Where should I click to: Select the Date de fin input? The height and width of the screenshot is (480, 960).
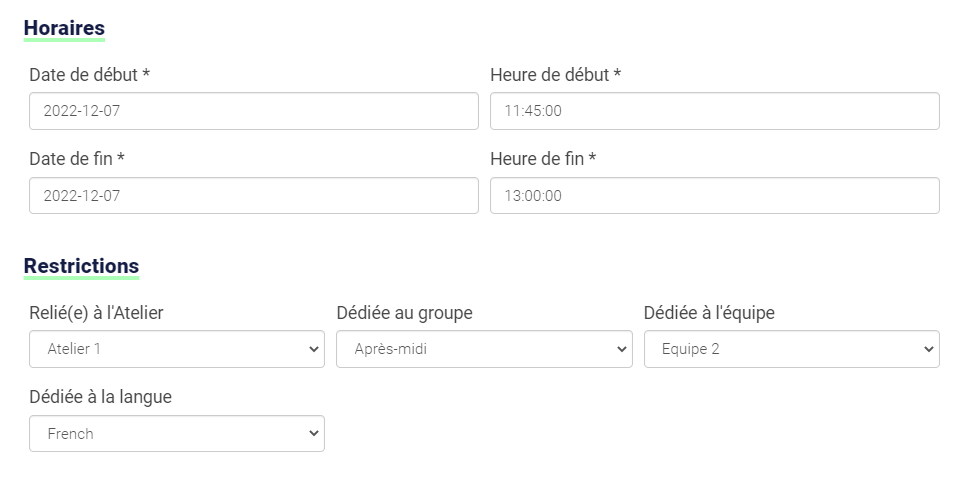point(254,196)
